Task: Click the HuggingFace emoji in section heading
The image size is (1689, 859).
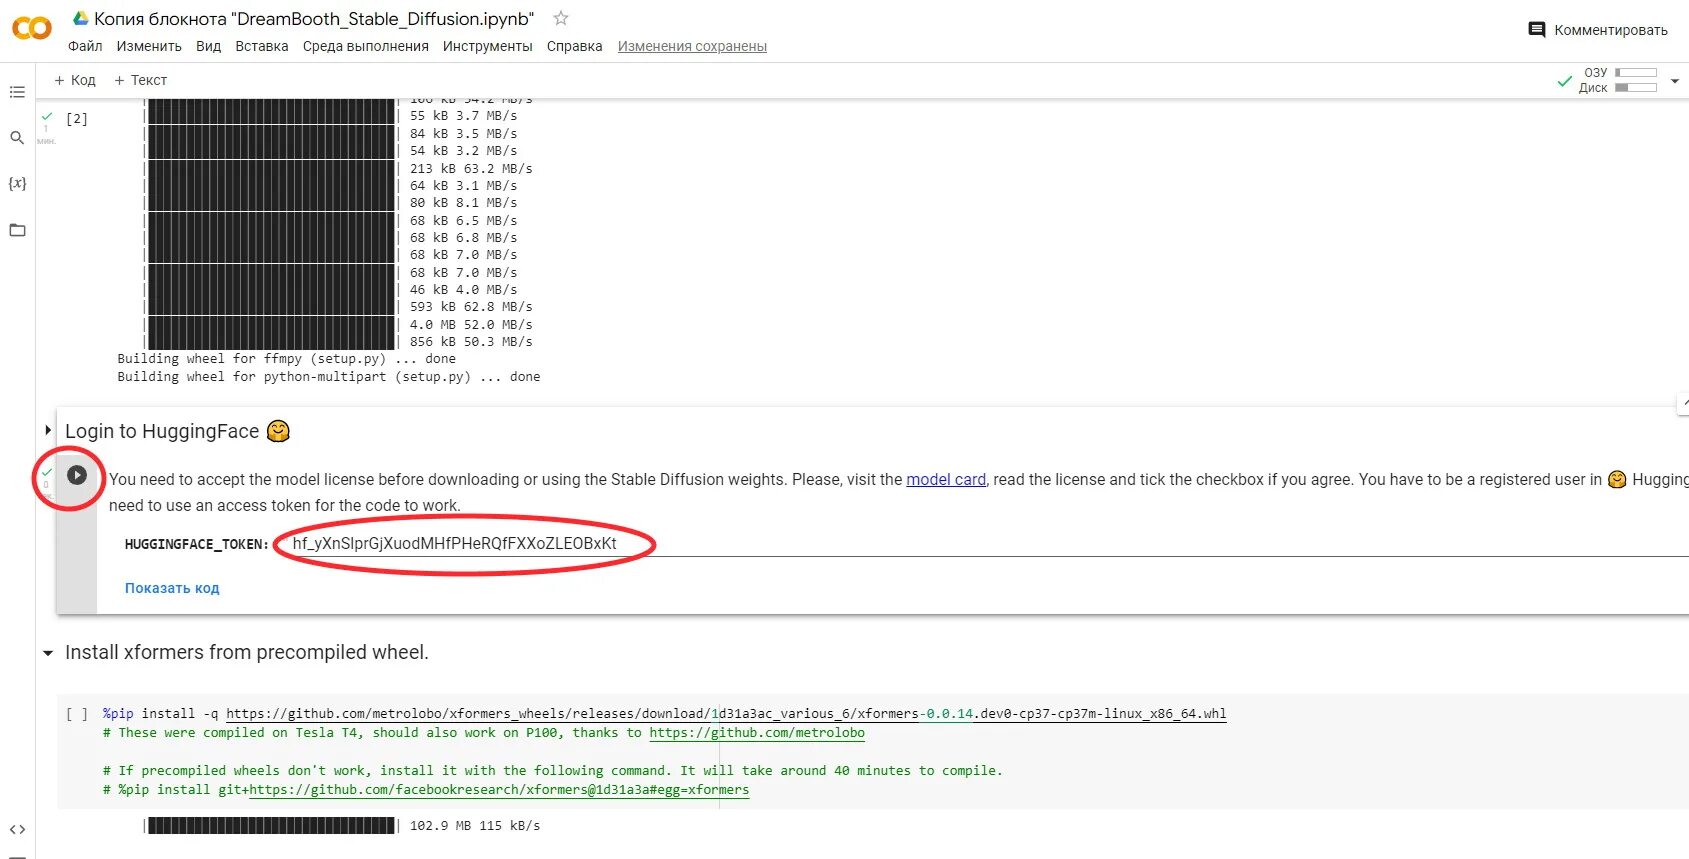Action: click(x=278, y=431)
